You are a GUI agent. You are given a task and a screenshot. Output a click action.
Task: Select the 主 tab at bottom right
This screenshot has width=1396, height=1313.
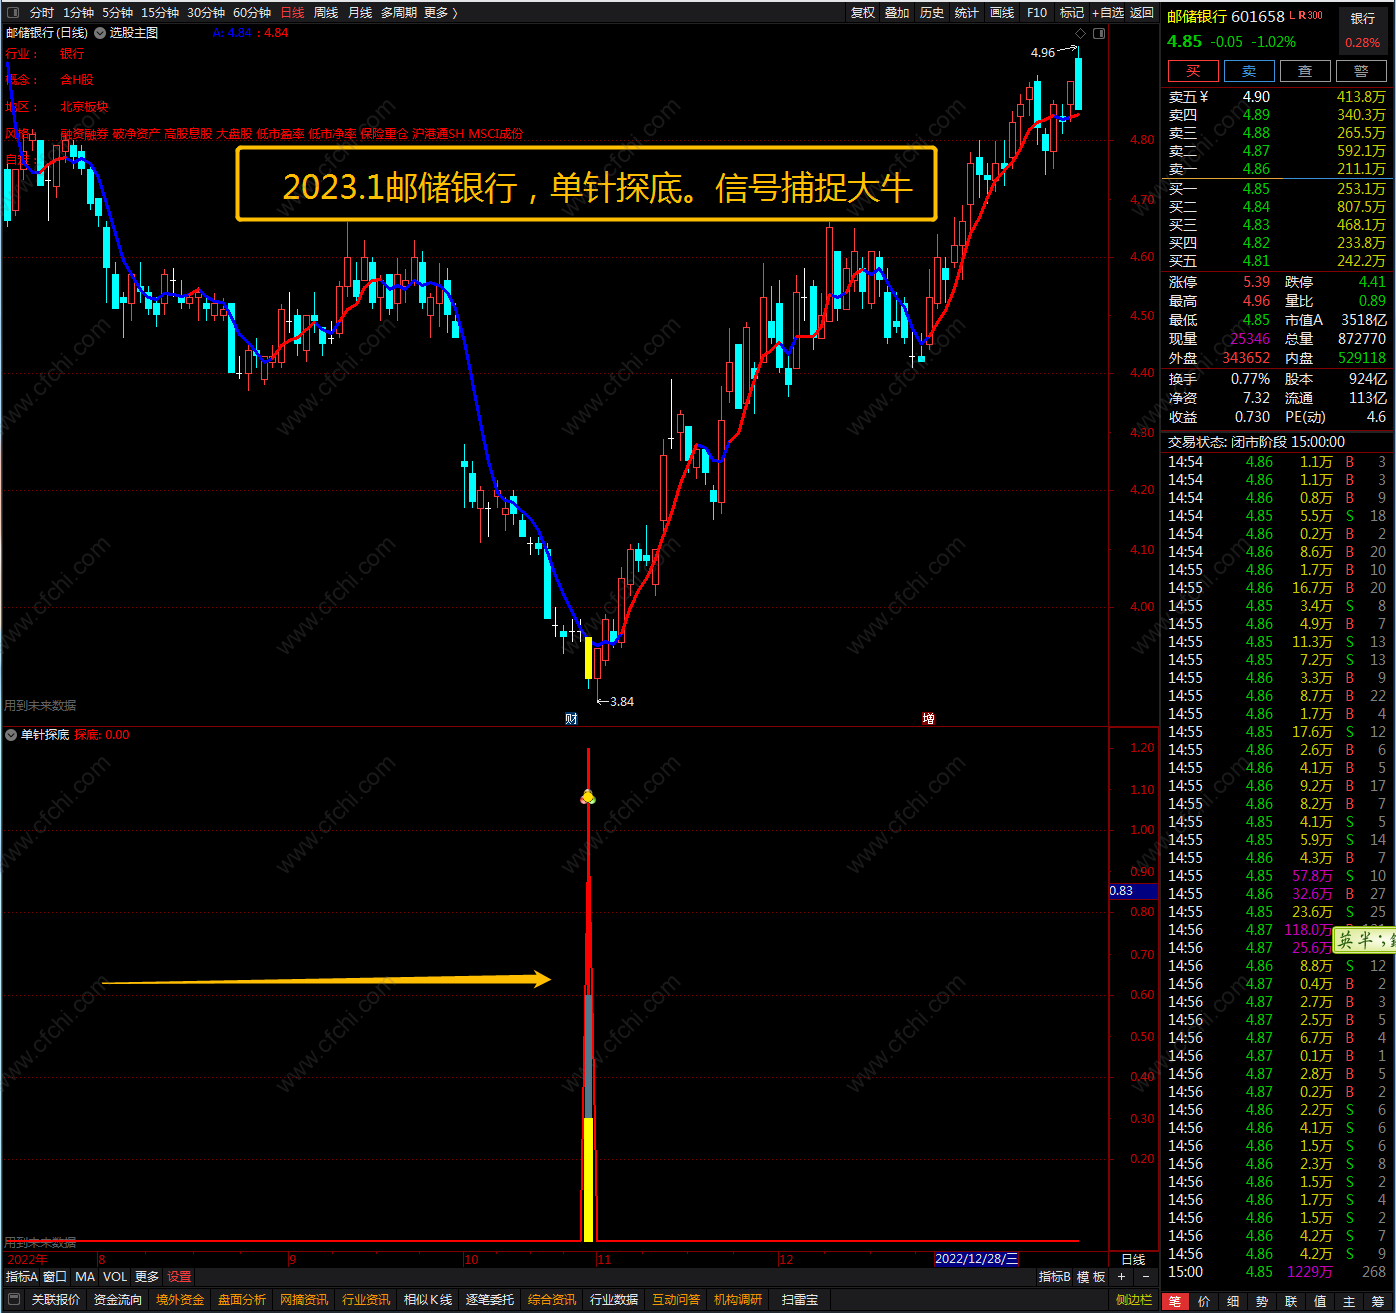tap(1349, 1301)
